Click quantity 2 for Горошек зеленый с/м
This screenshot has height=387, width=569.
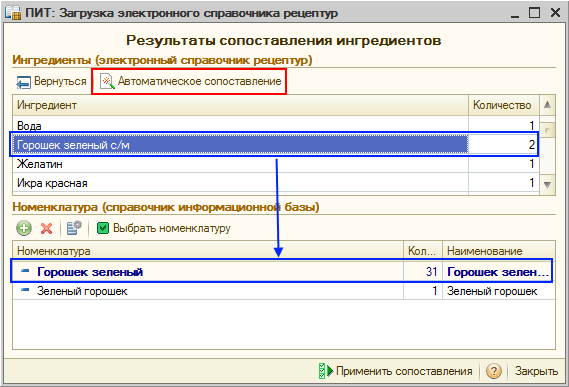point(504,144)
